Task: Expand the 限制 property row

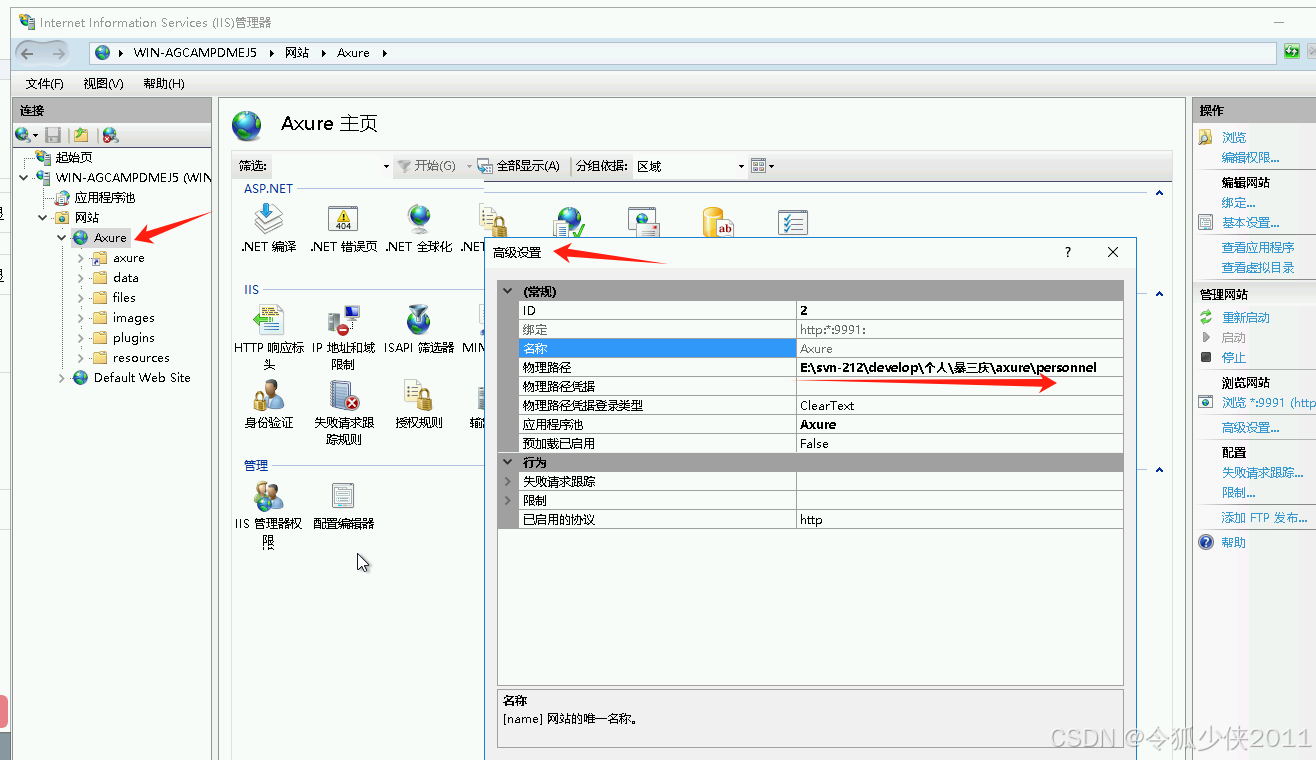Action: [508, 500]
